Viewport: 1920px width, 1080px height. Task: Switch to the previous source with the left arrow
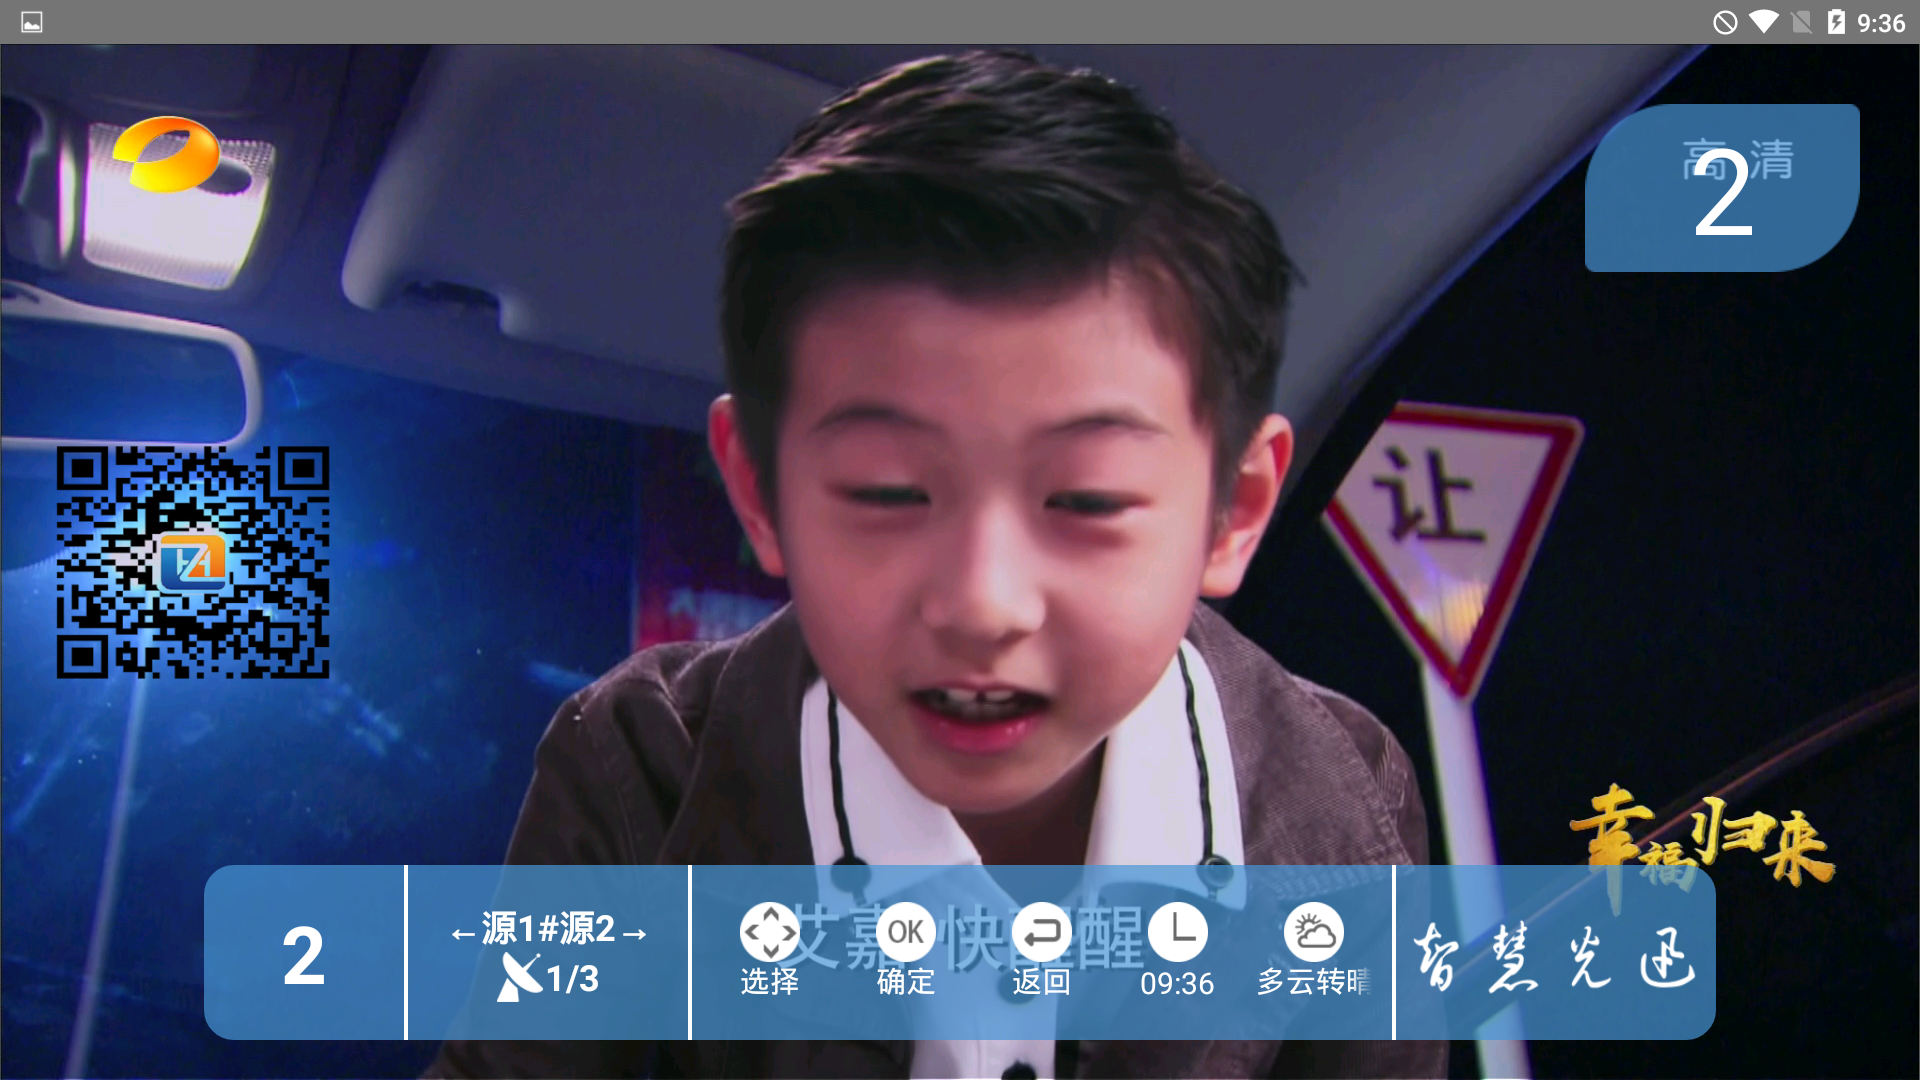click(x=463, y=934)
